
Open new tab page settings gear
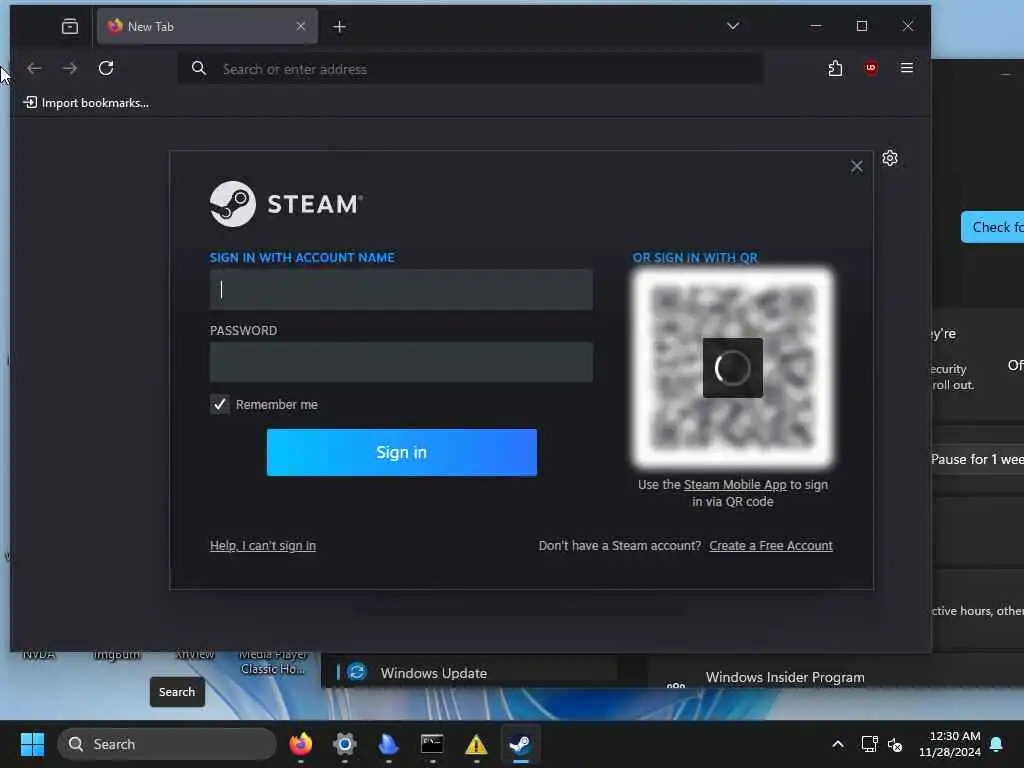click(x=889, y=158)
